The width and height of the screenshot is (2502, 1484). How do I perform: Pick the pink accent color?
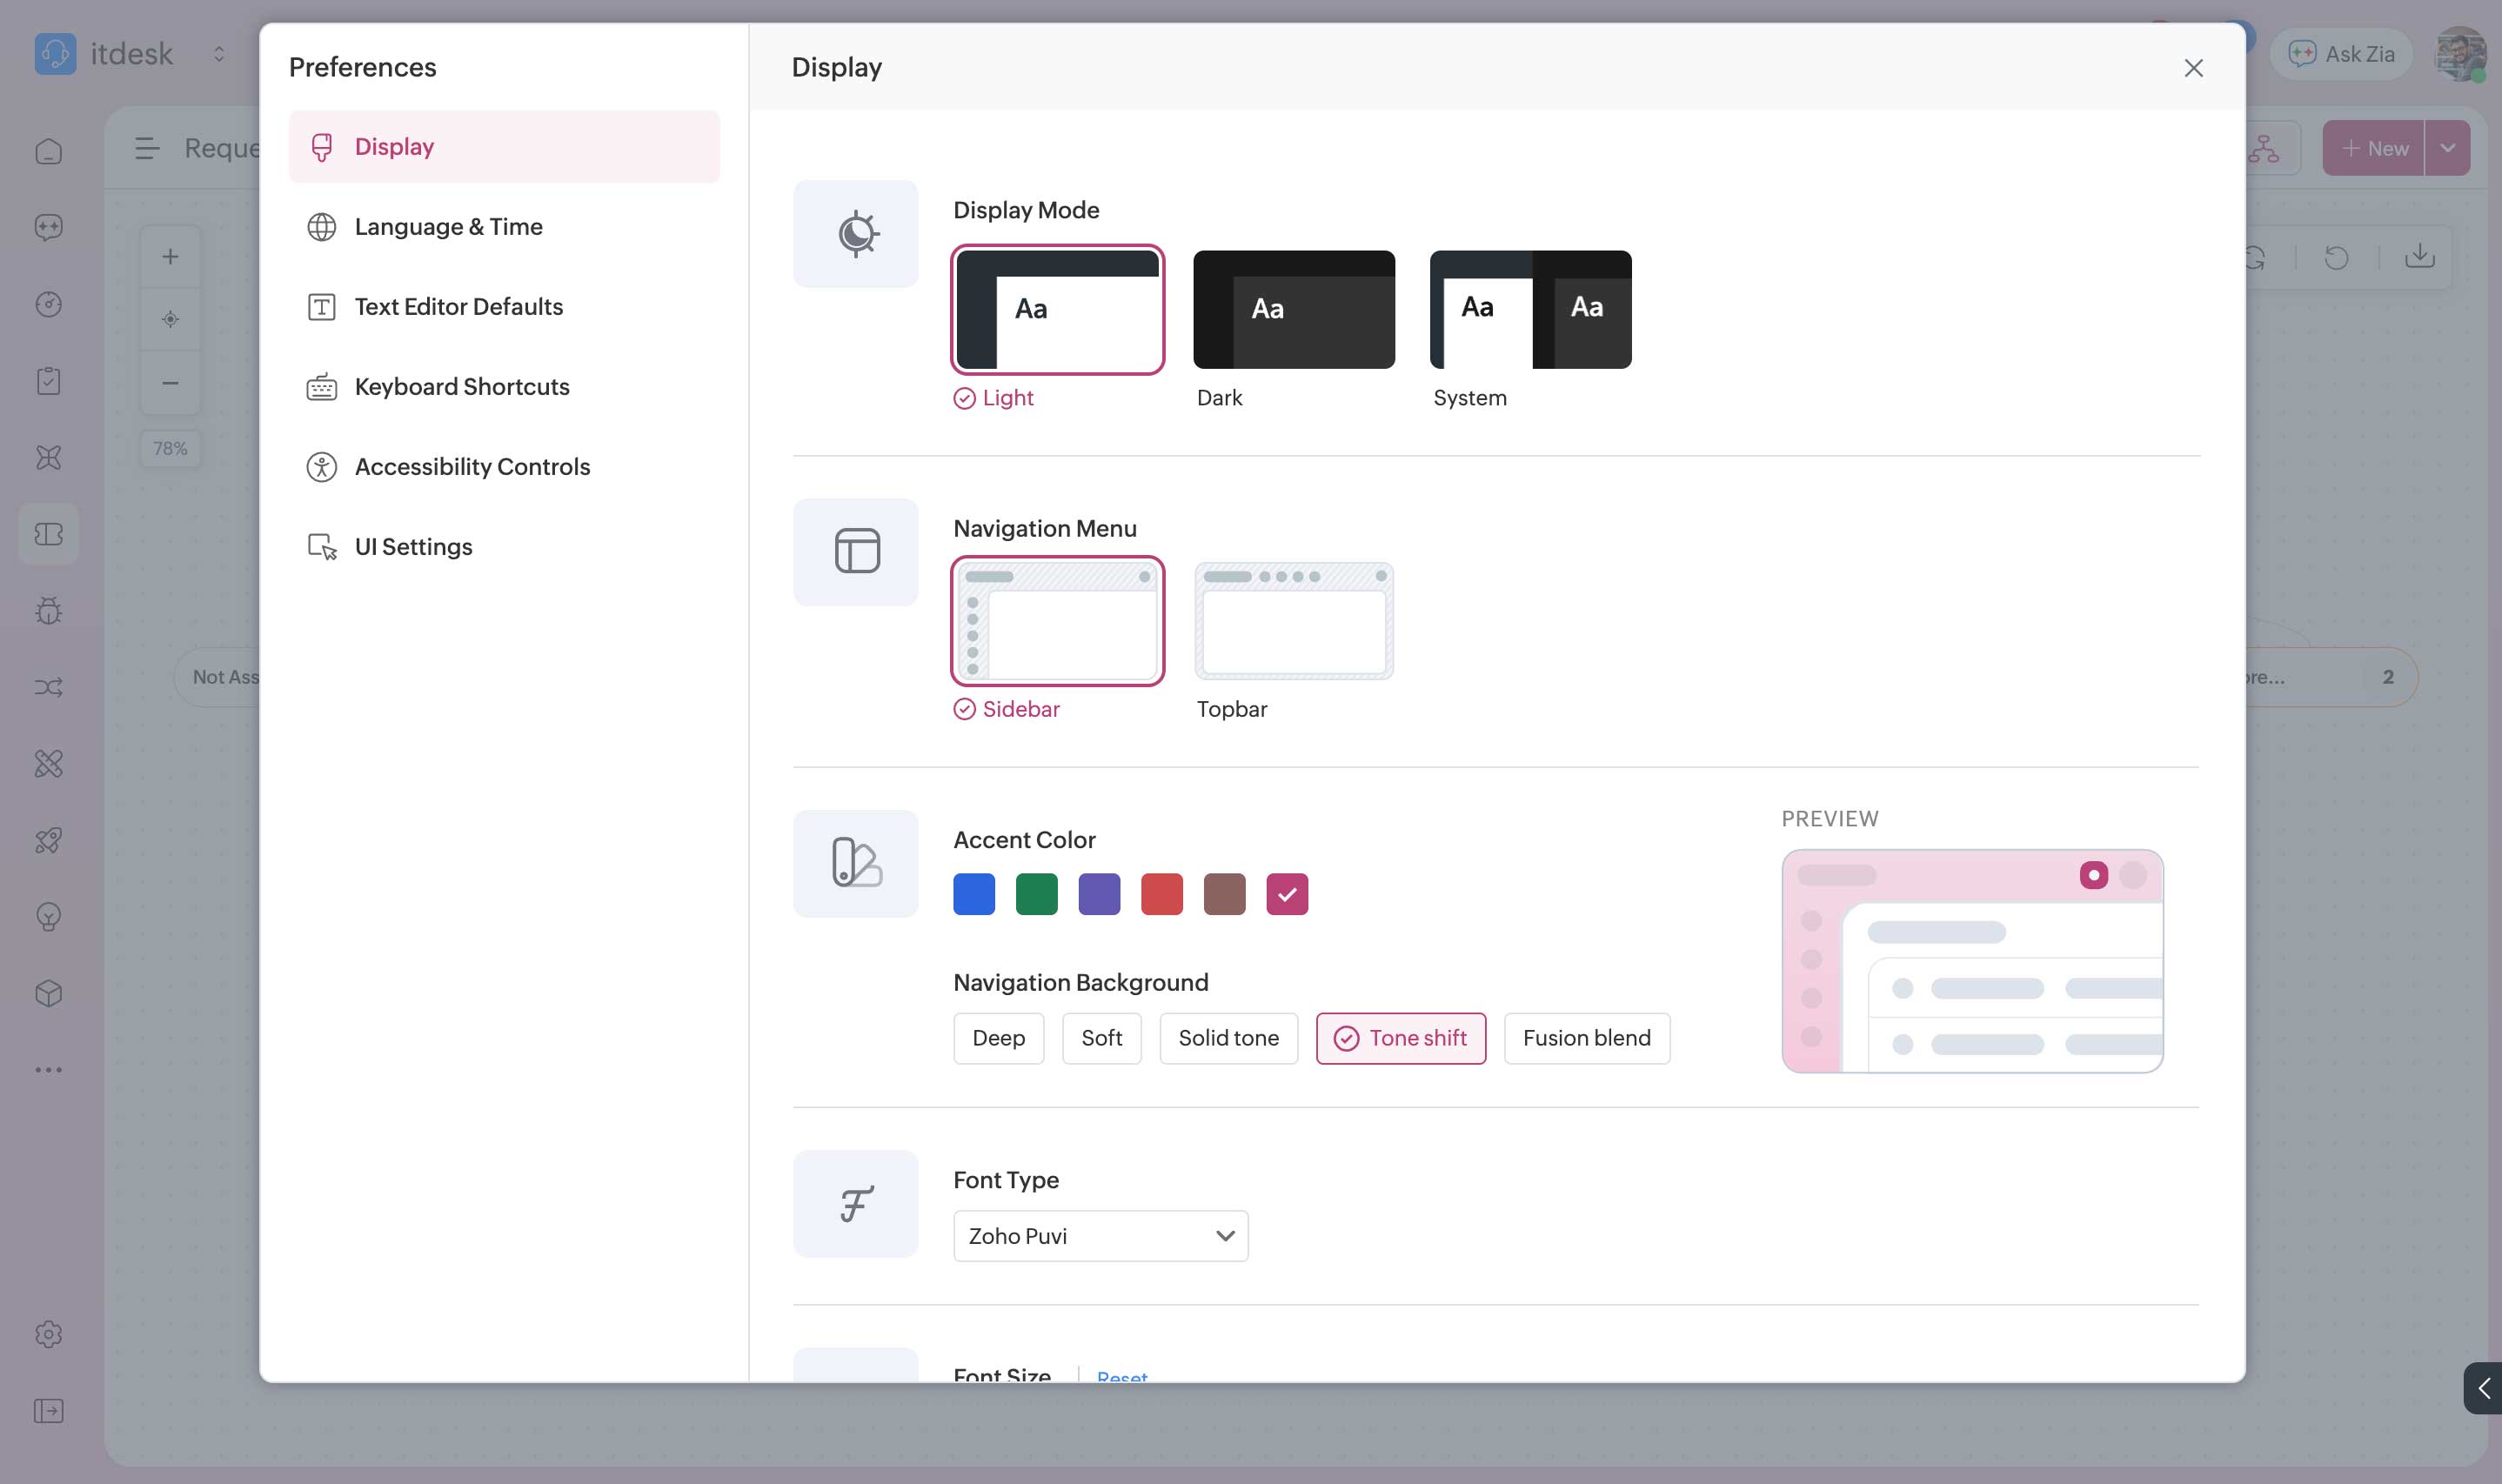pos(1287,894)
